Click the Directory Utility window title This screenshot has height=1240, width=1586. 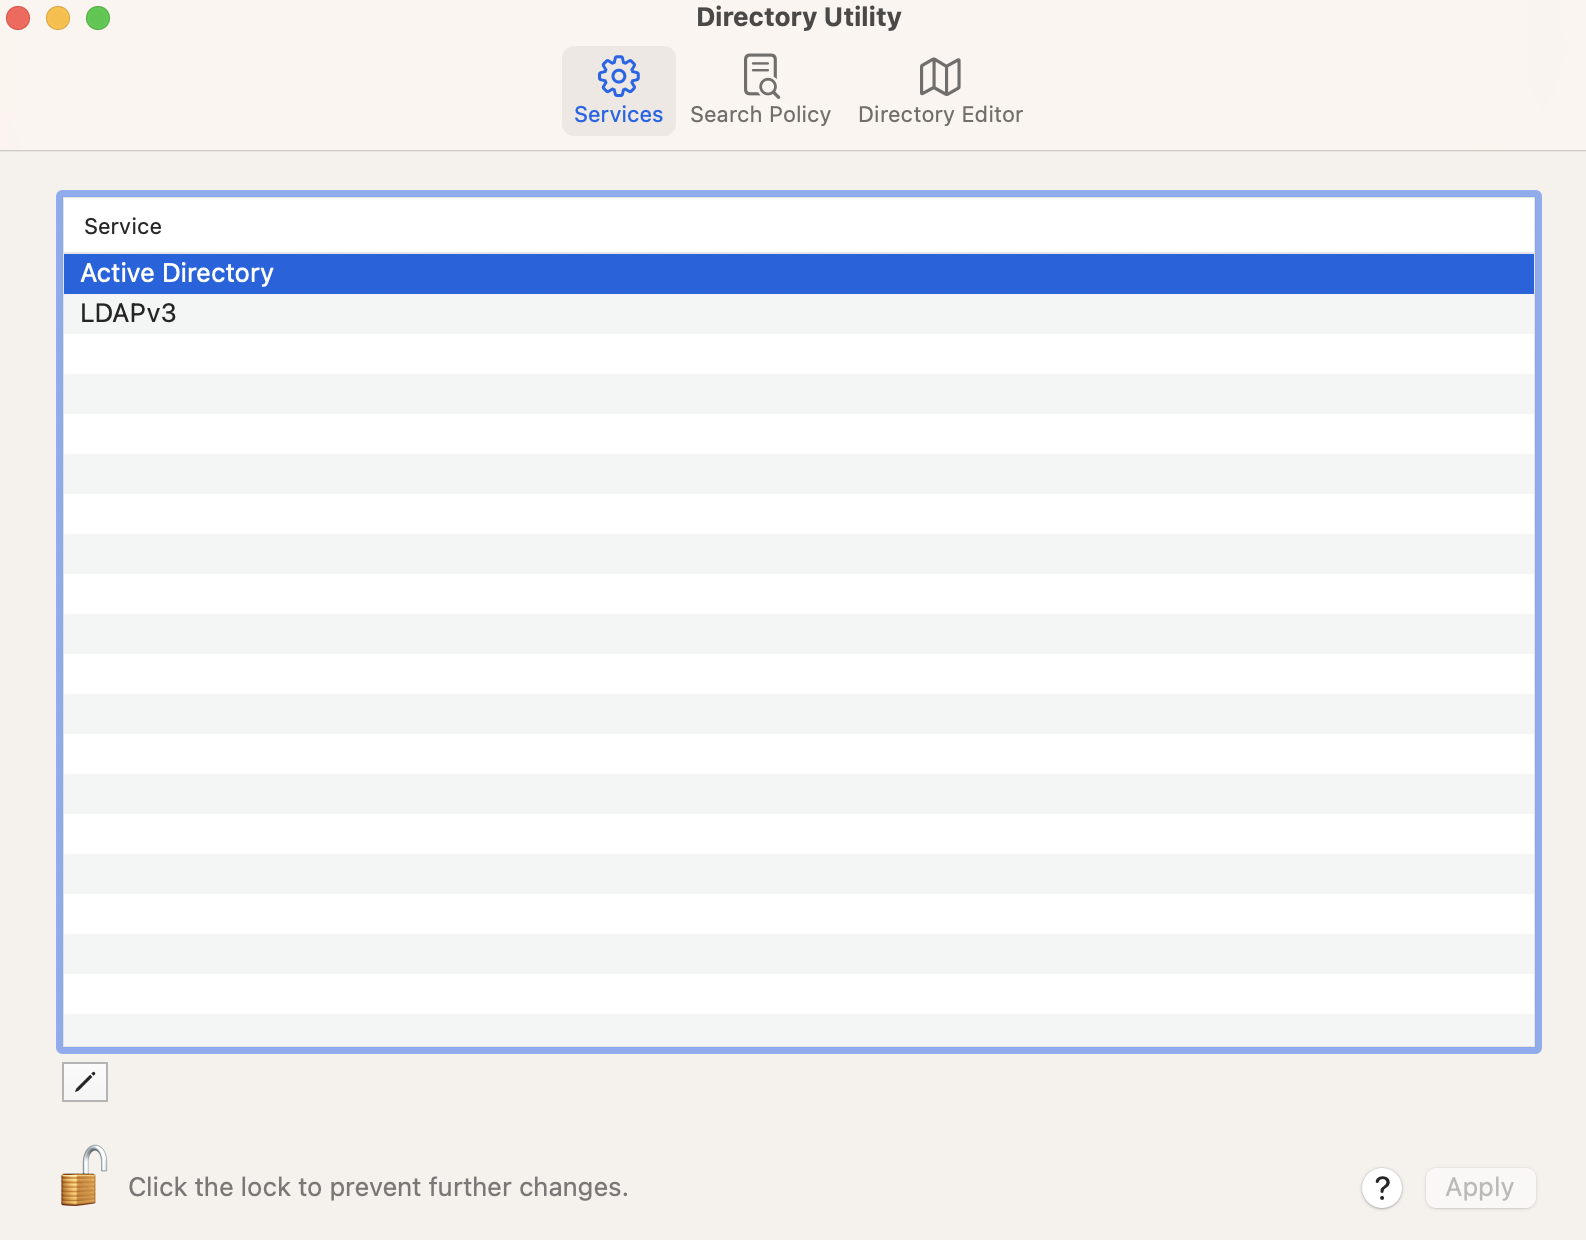[798, 17]
